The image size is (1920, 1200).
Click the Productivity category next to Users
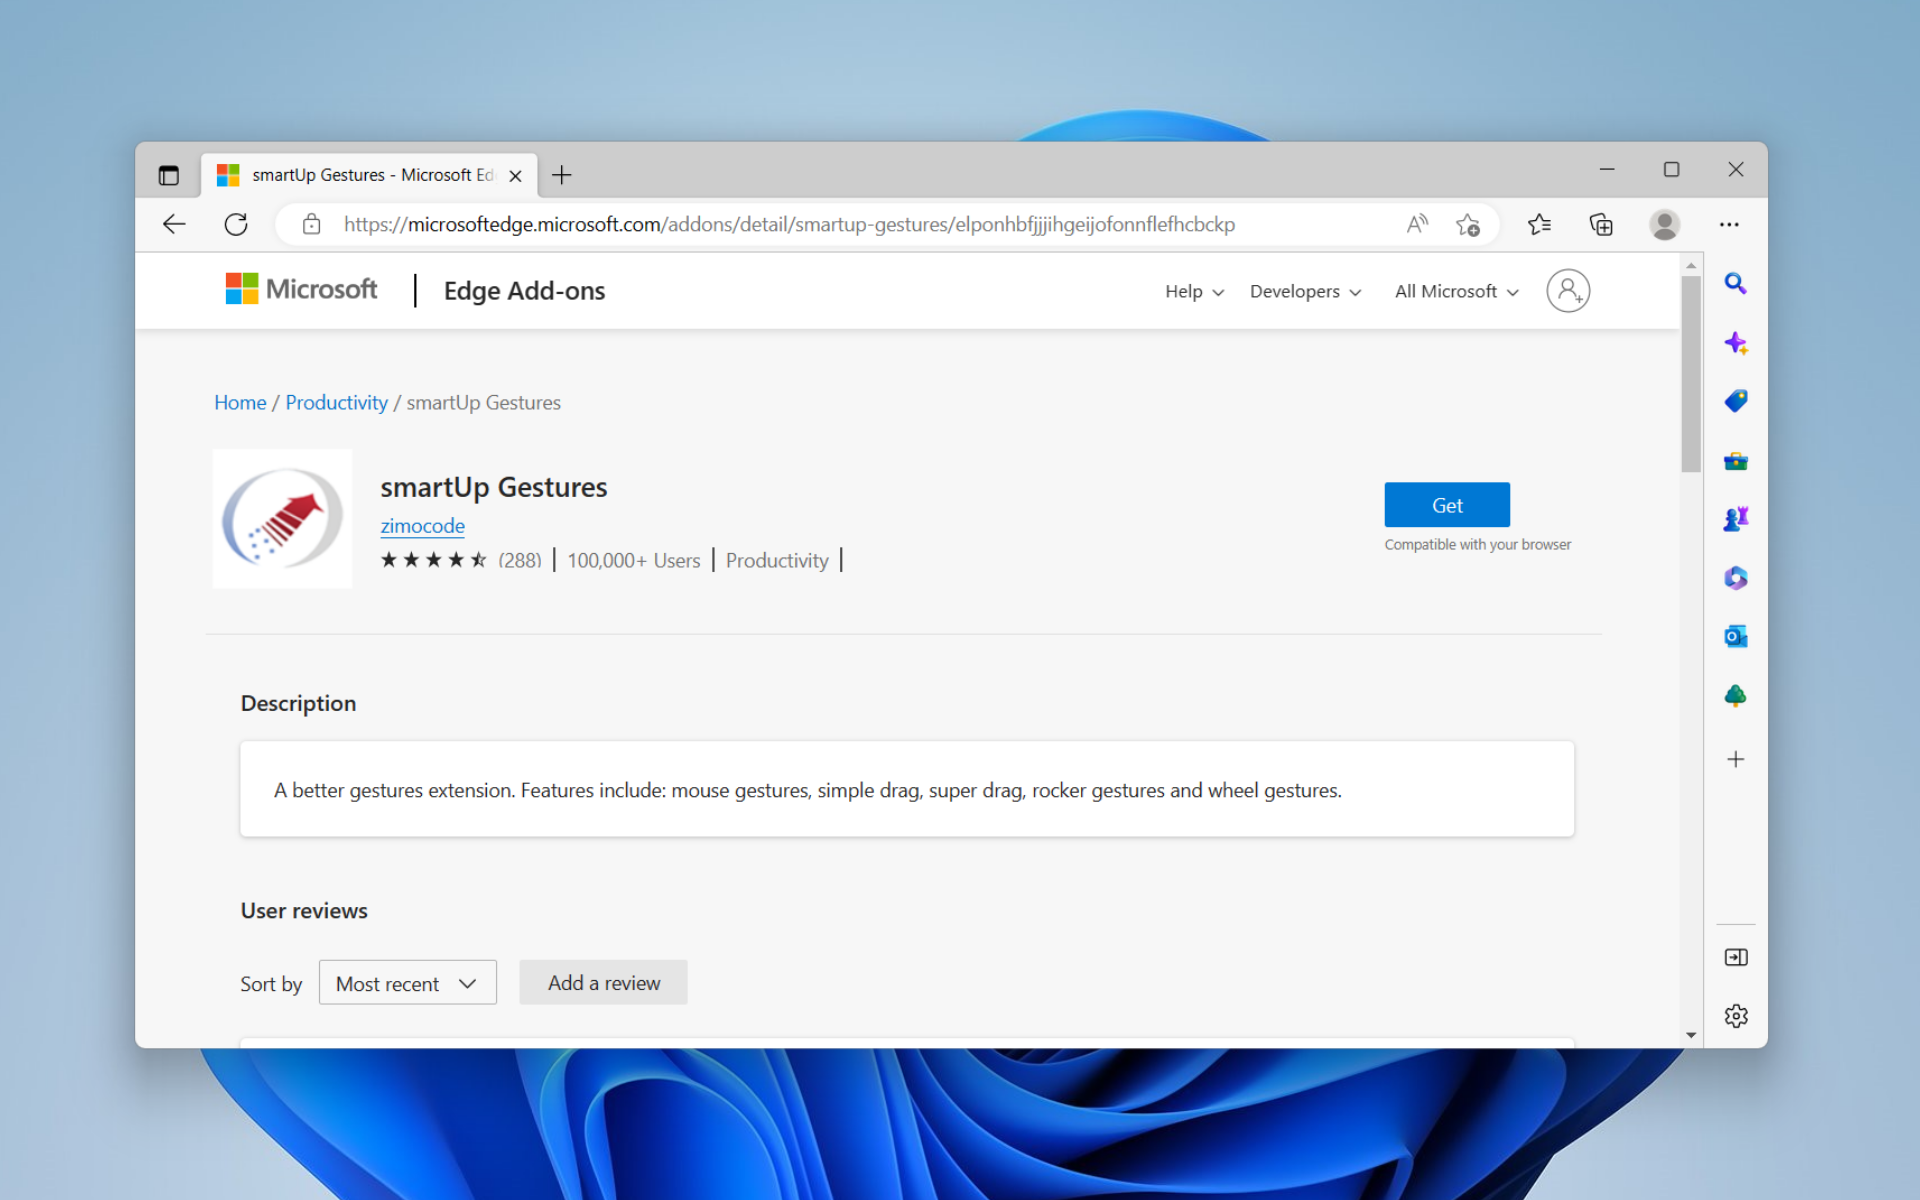point(777,560)
